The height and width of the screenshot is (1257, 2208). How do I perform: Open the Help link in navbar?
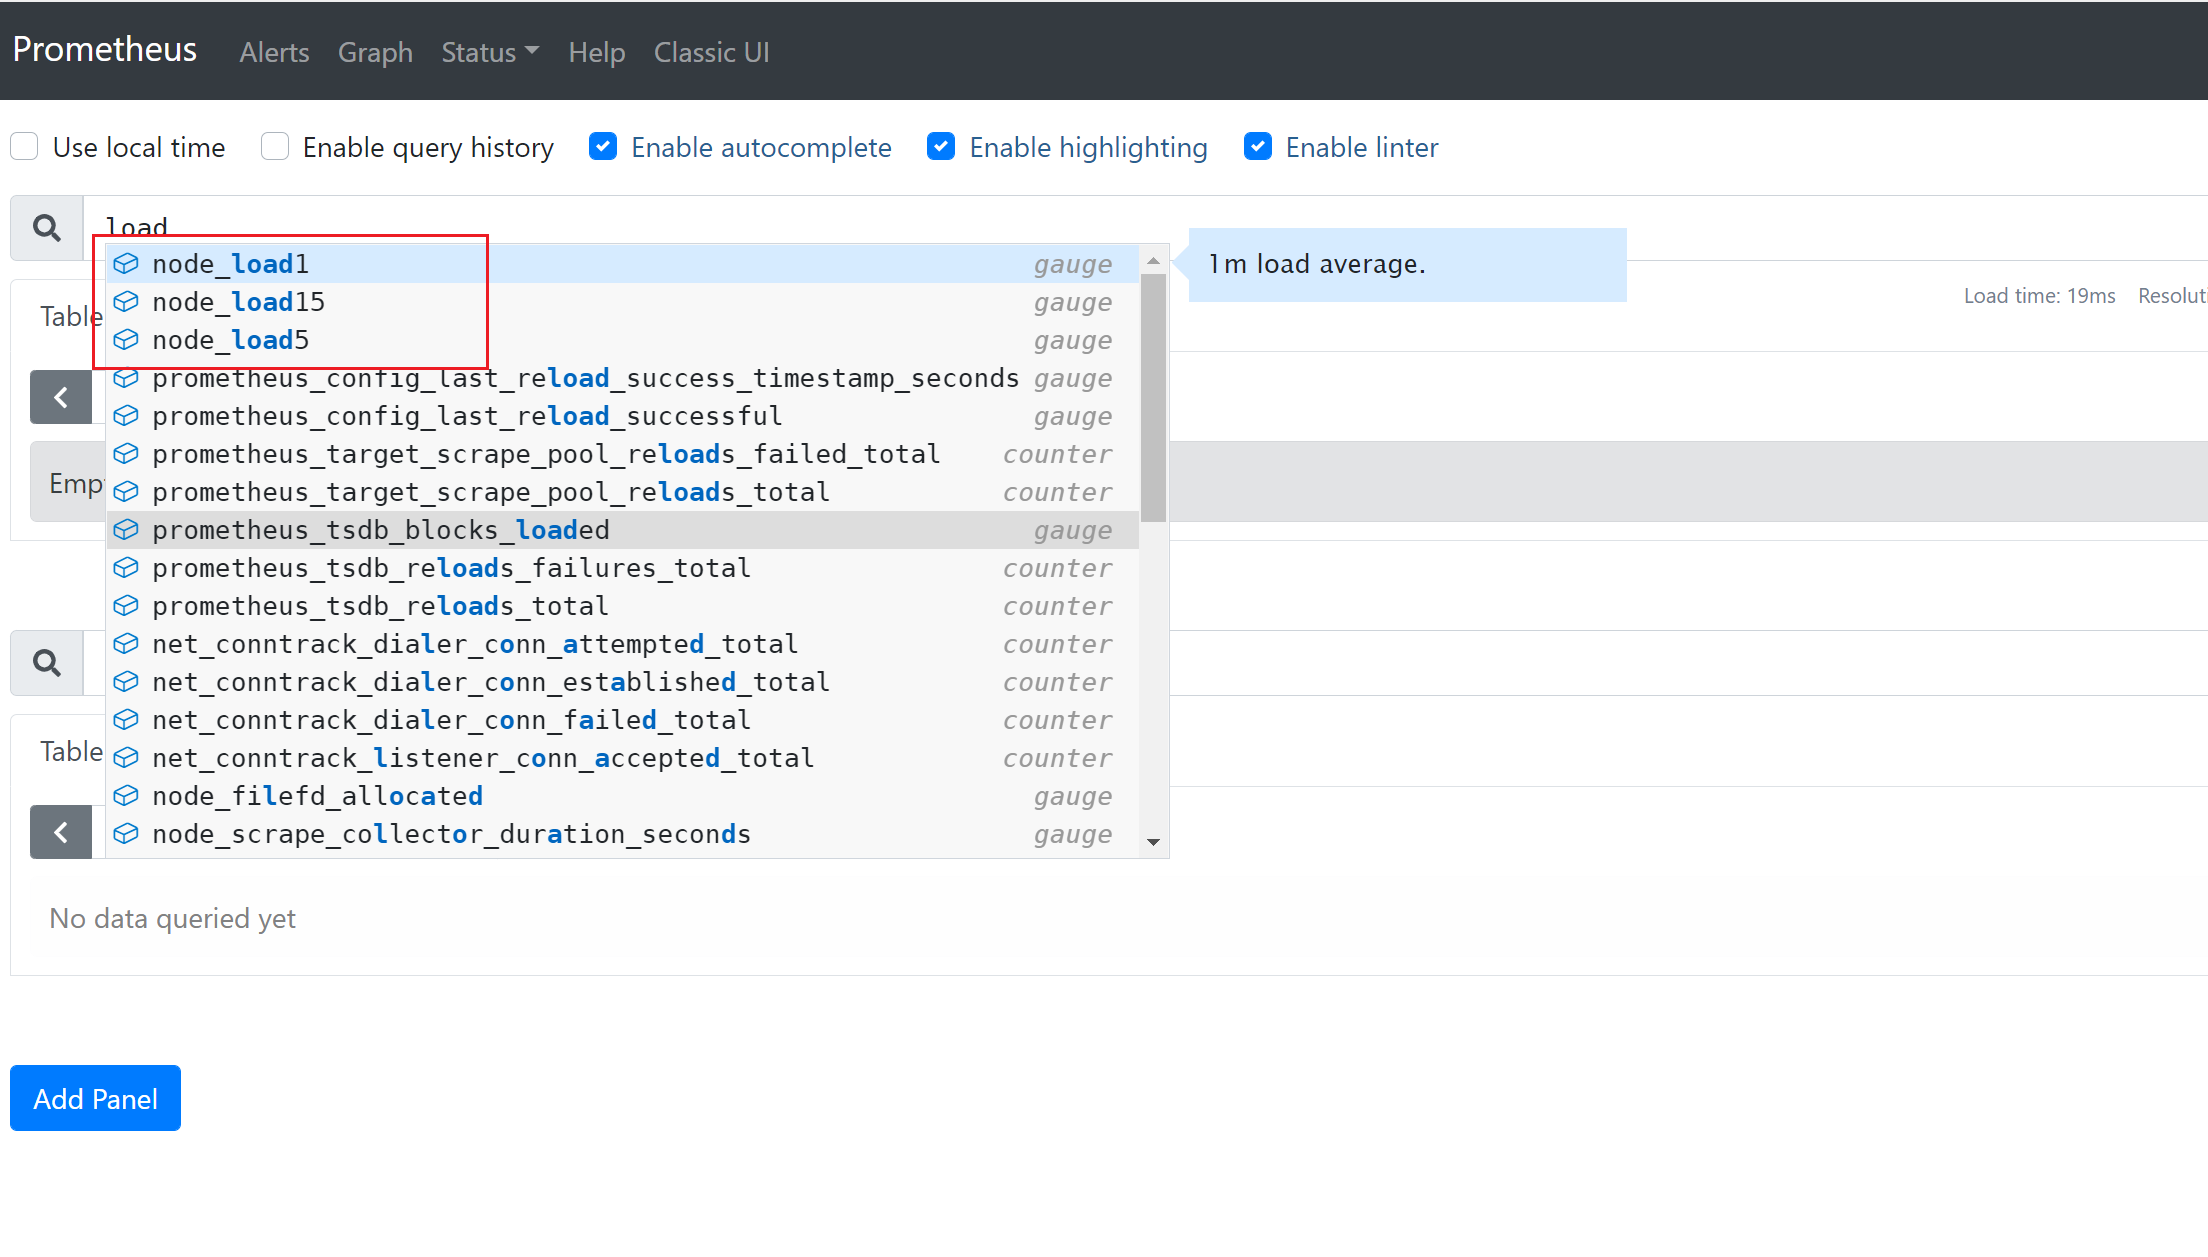coord(597,52)
